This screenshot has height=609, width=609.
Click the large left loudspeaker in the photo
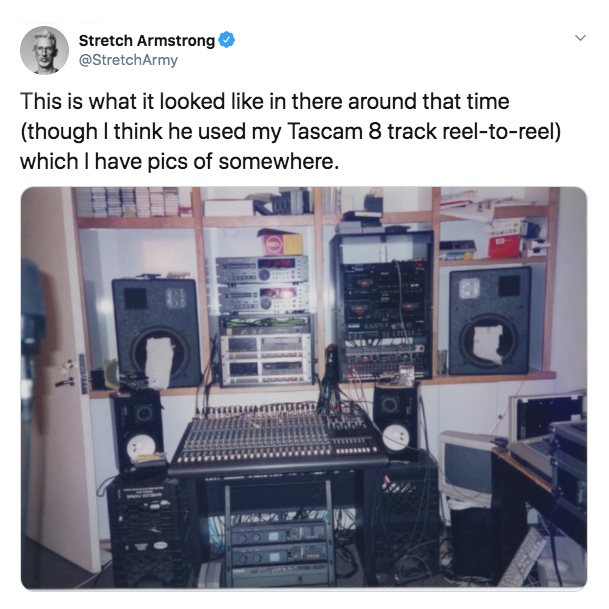(x=157, y=332)
